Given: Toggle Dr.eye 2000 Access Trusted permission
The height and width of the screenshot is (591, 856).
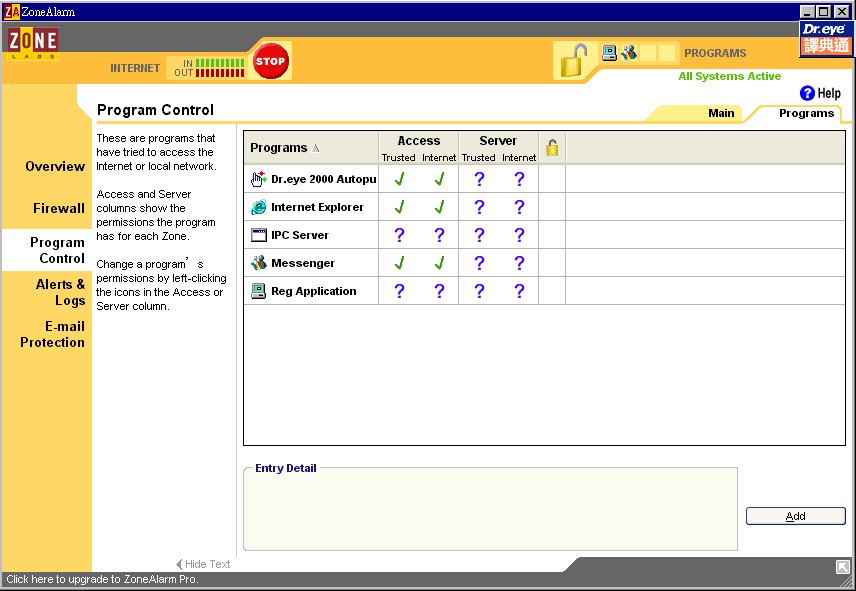Looking at the screenshot, I should point(399,179).
